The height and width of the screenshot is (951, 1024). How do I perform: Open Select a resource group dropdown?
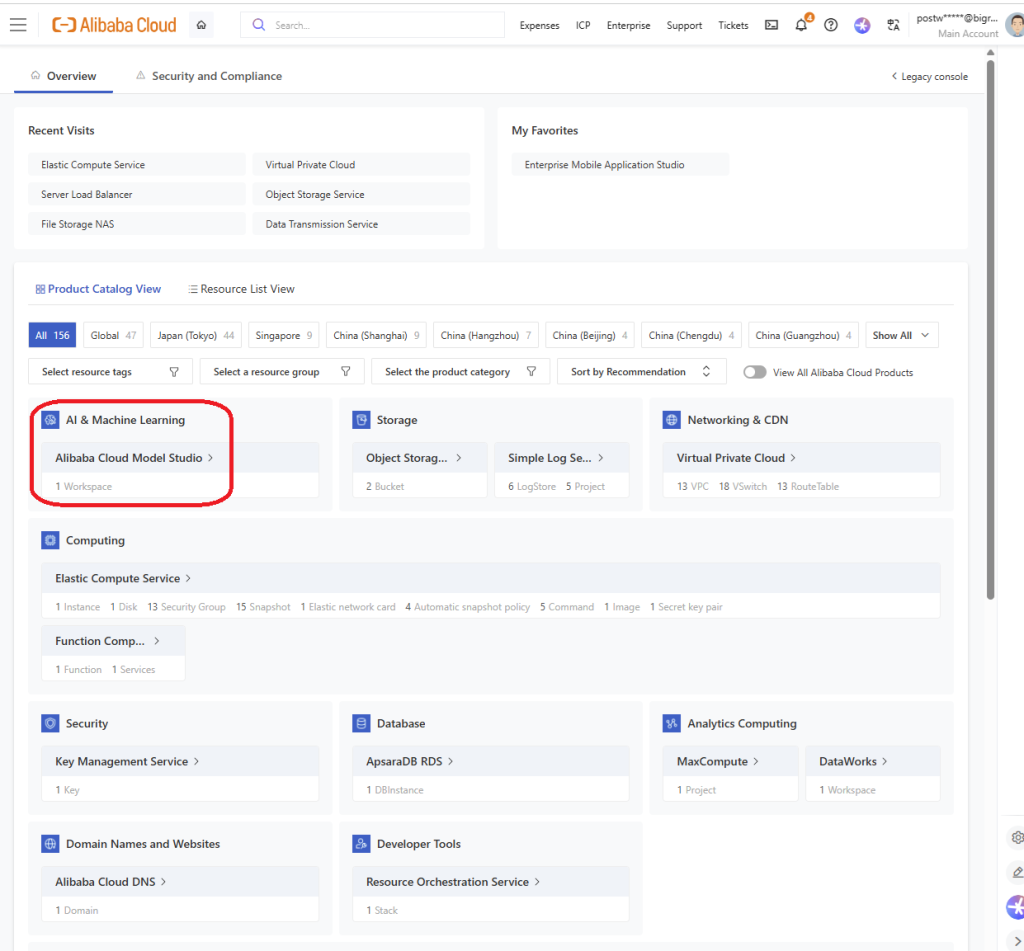(281, 372)
